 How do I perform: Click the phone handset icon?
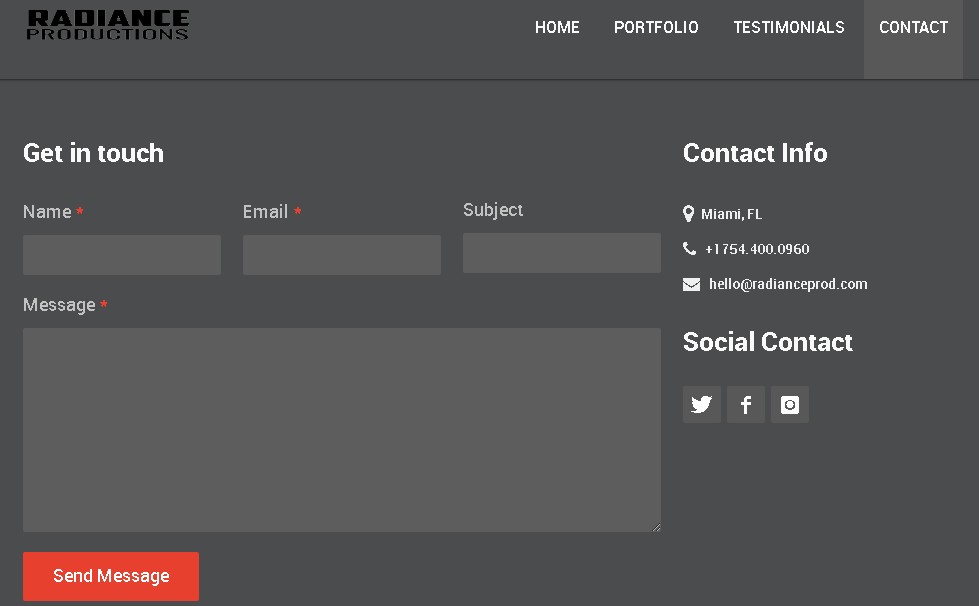(690, 249)
